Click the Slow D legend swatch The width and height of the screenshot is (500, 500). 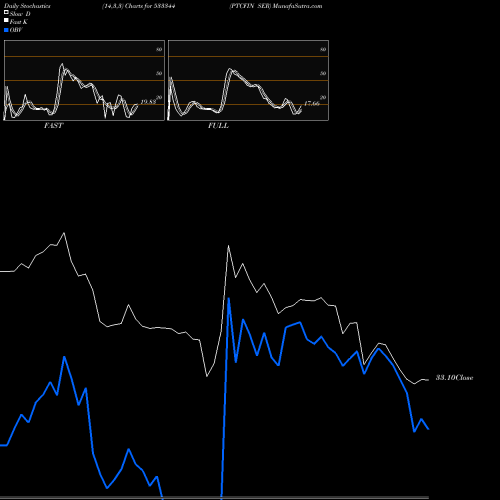6,13
